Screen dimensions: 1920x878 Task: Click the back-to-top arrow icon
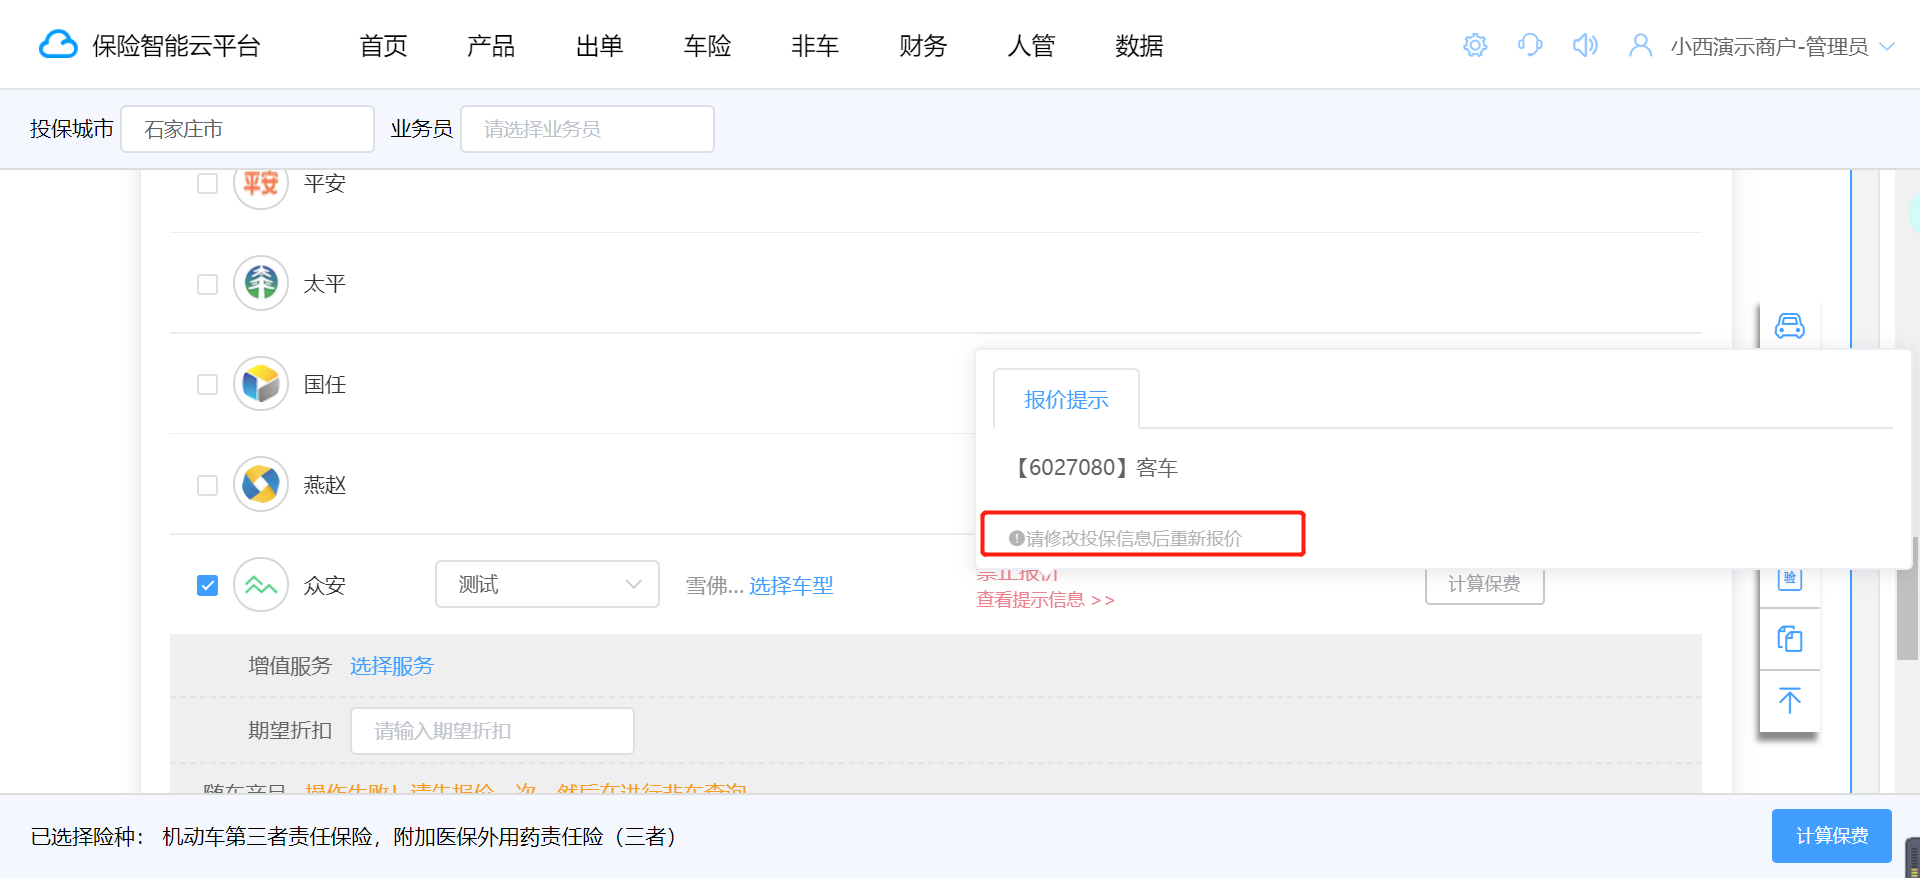[x=1790, y=700]
